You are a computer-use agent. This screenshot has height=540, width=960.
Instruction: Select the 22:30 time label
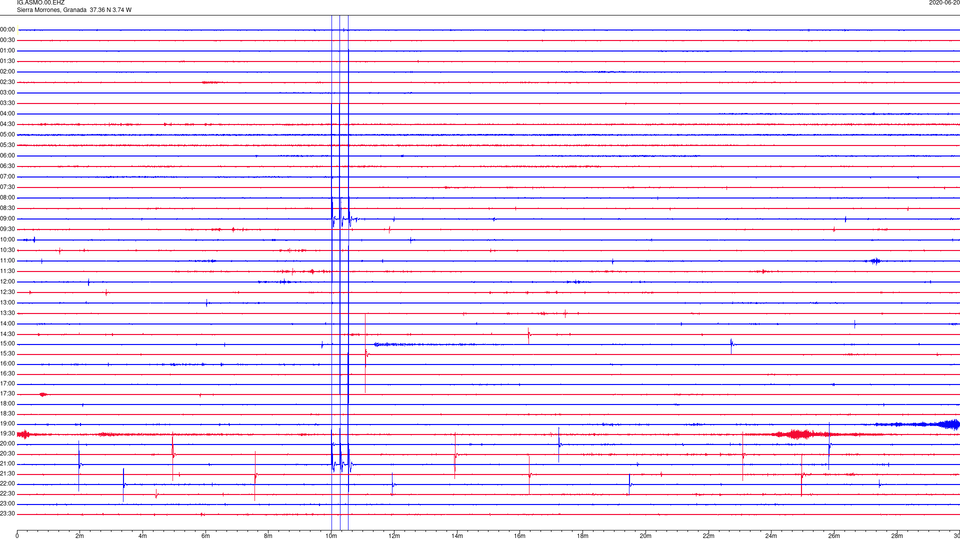click(8, 493)
